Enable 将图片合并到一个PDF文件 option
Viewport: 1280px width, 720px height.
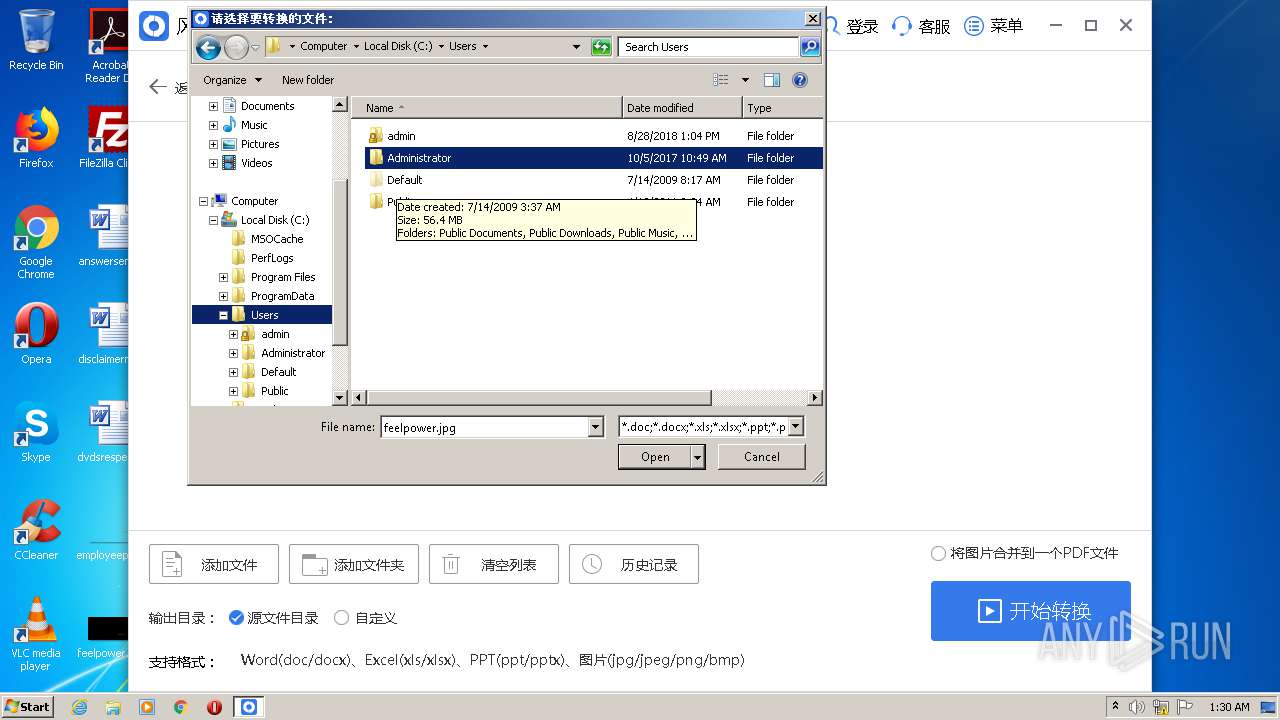click(938, 553)
